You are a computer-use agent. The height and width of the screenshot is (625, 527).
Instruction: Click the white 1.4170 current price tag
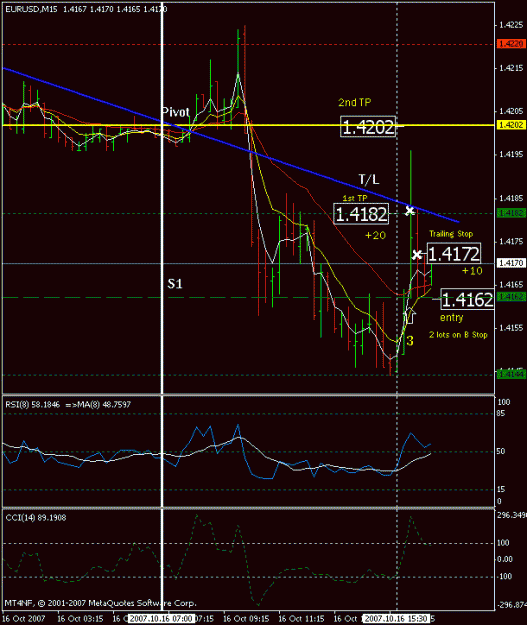pyautogui.click(x=511, y=263)
